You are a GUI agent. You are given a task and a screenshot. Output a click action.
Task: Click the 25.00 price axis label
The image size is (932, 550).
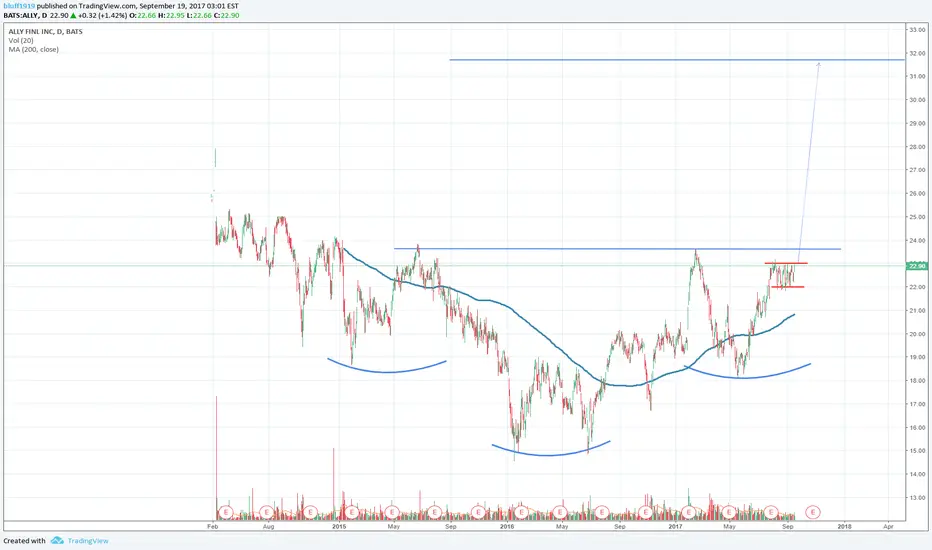(917, 217)
